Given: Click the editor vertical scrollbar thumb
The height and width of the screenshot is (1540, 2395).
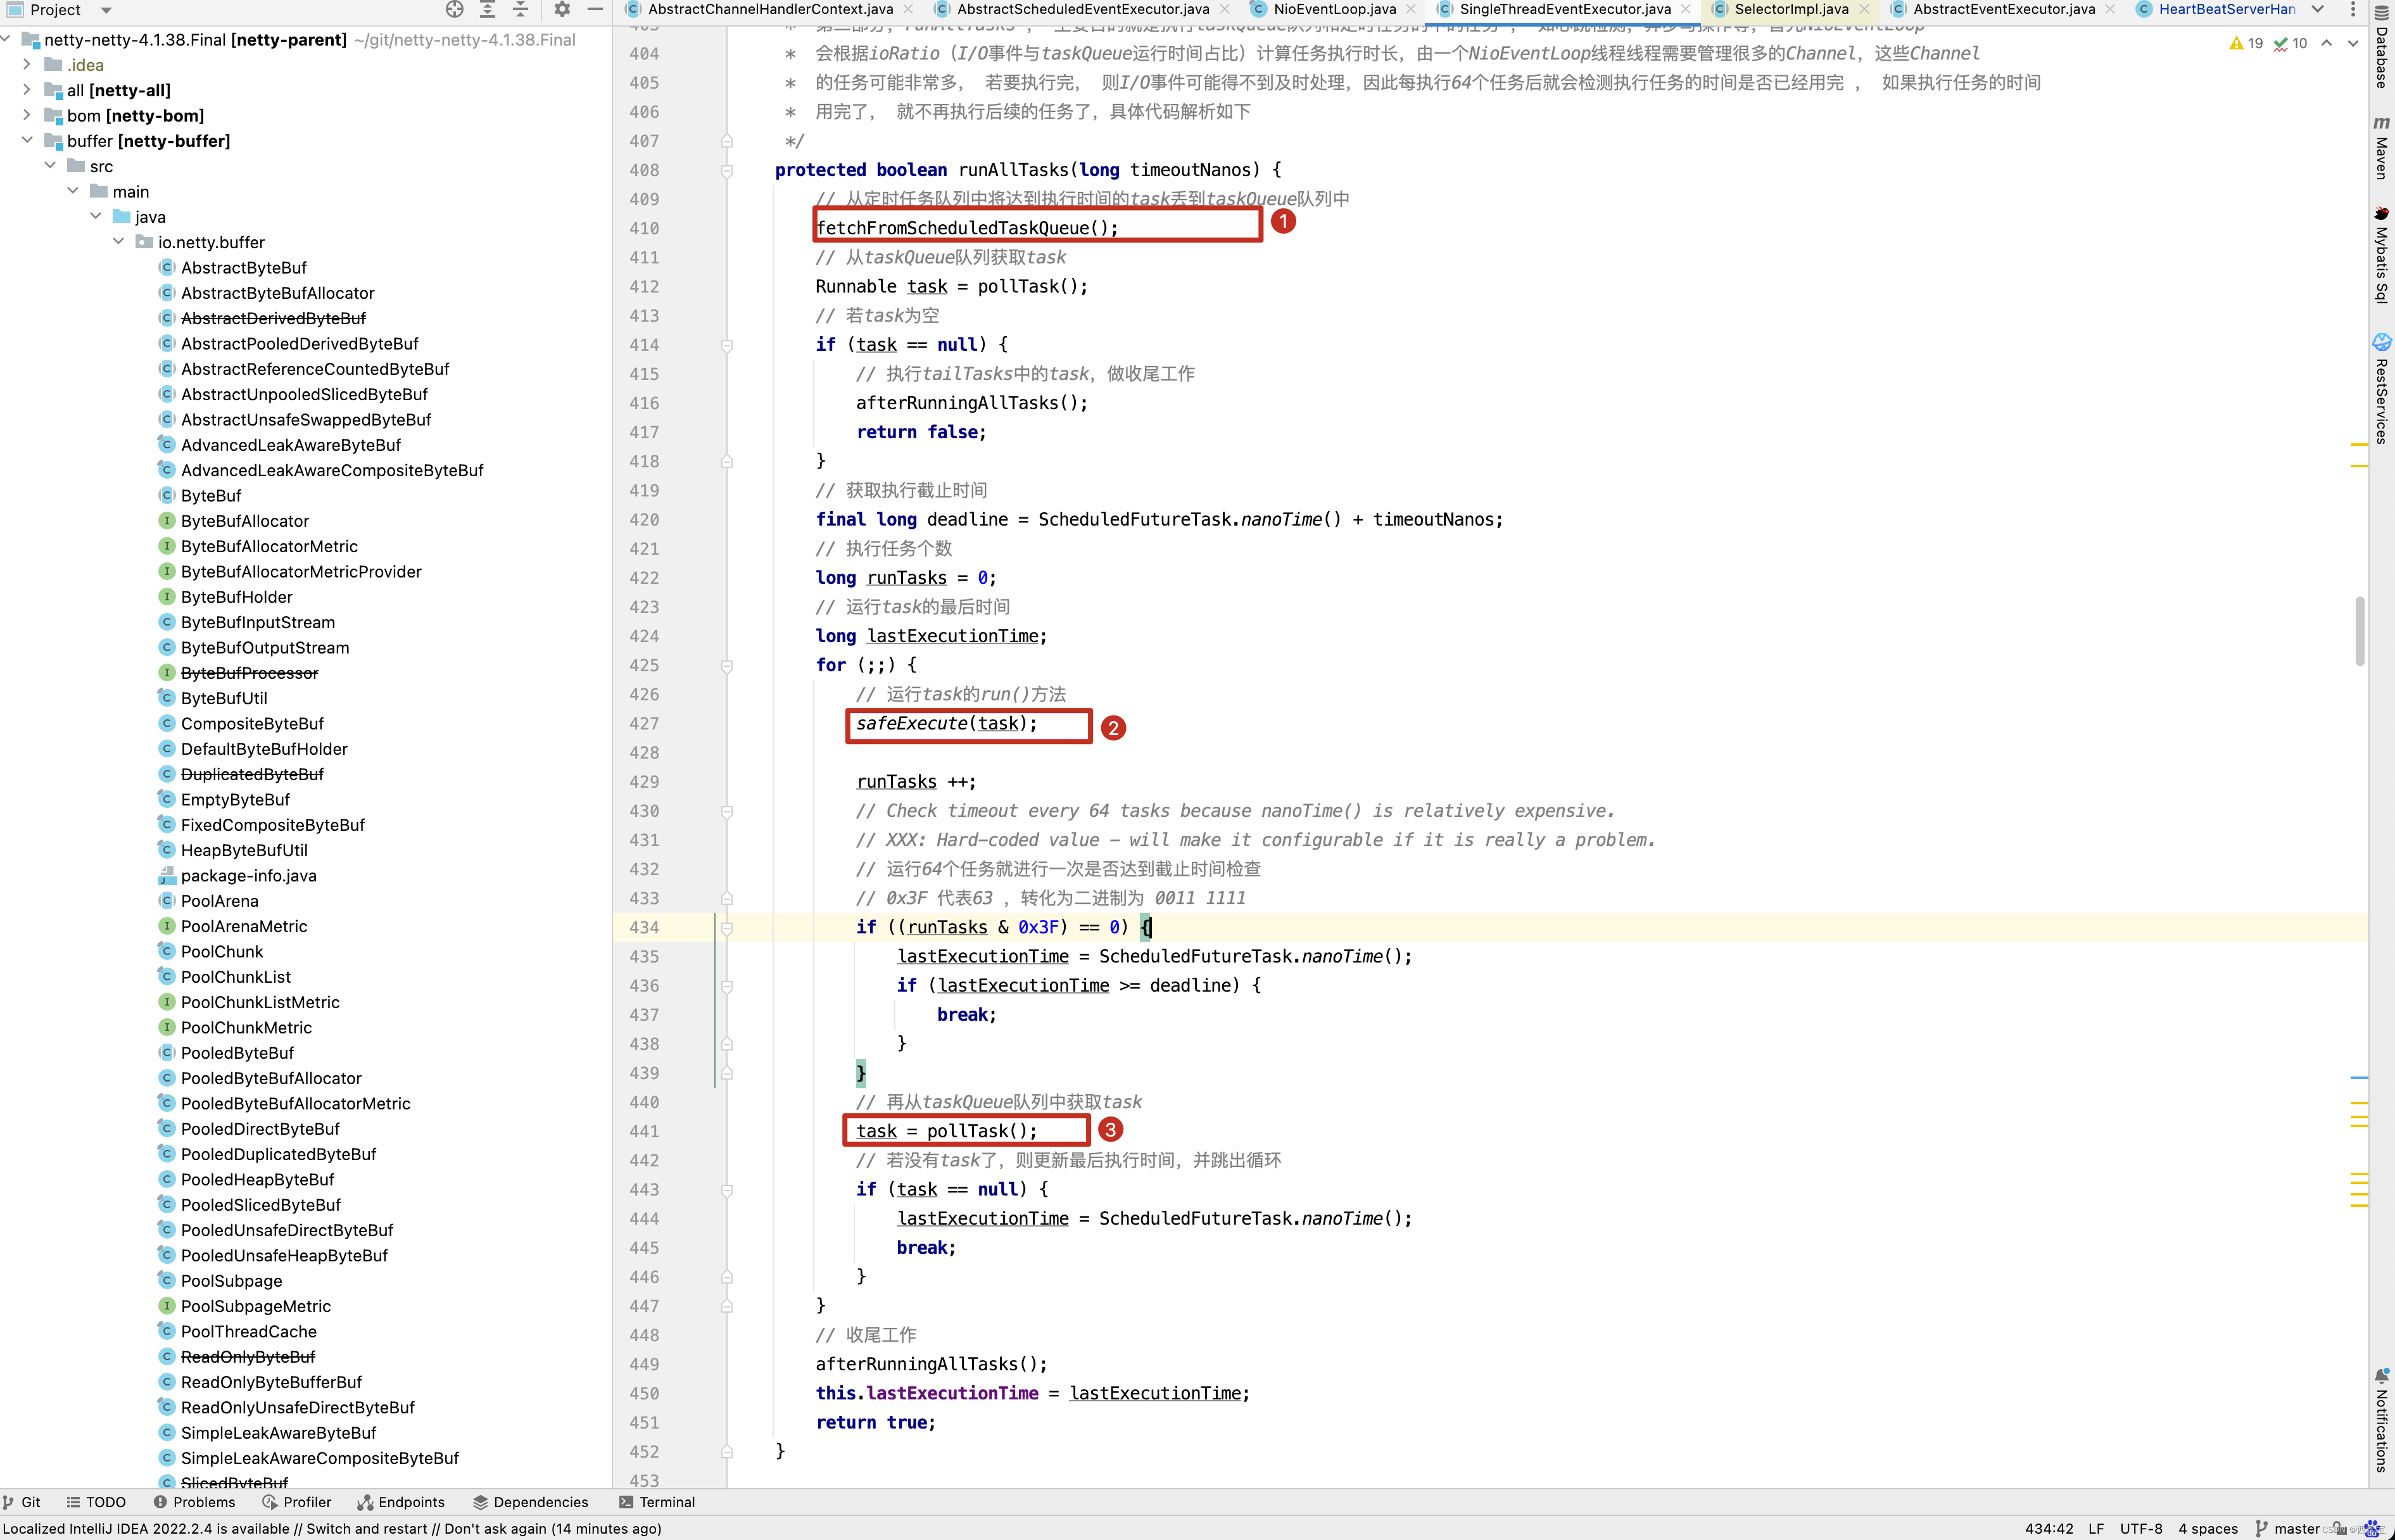Looking at the screenshot, I should [2359, 630].
